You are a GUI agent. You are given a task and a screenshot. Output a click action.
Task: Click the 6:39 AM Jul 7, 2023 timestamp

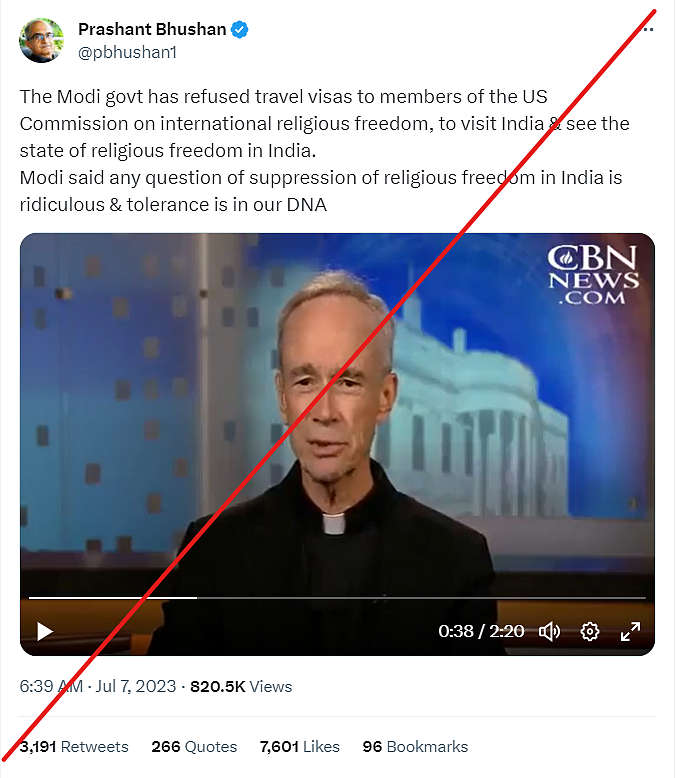point(98,686)
